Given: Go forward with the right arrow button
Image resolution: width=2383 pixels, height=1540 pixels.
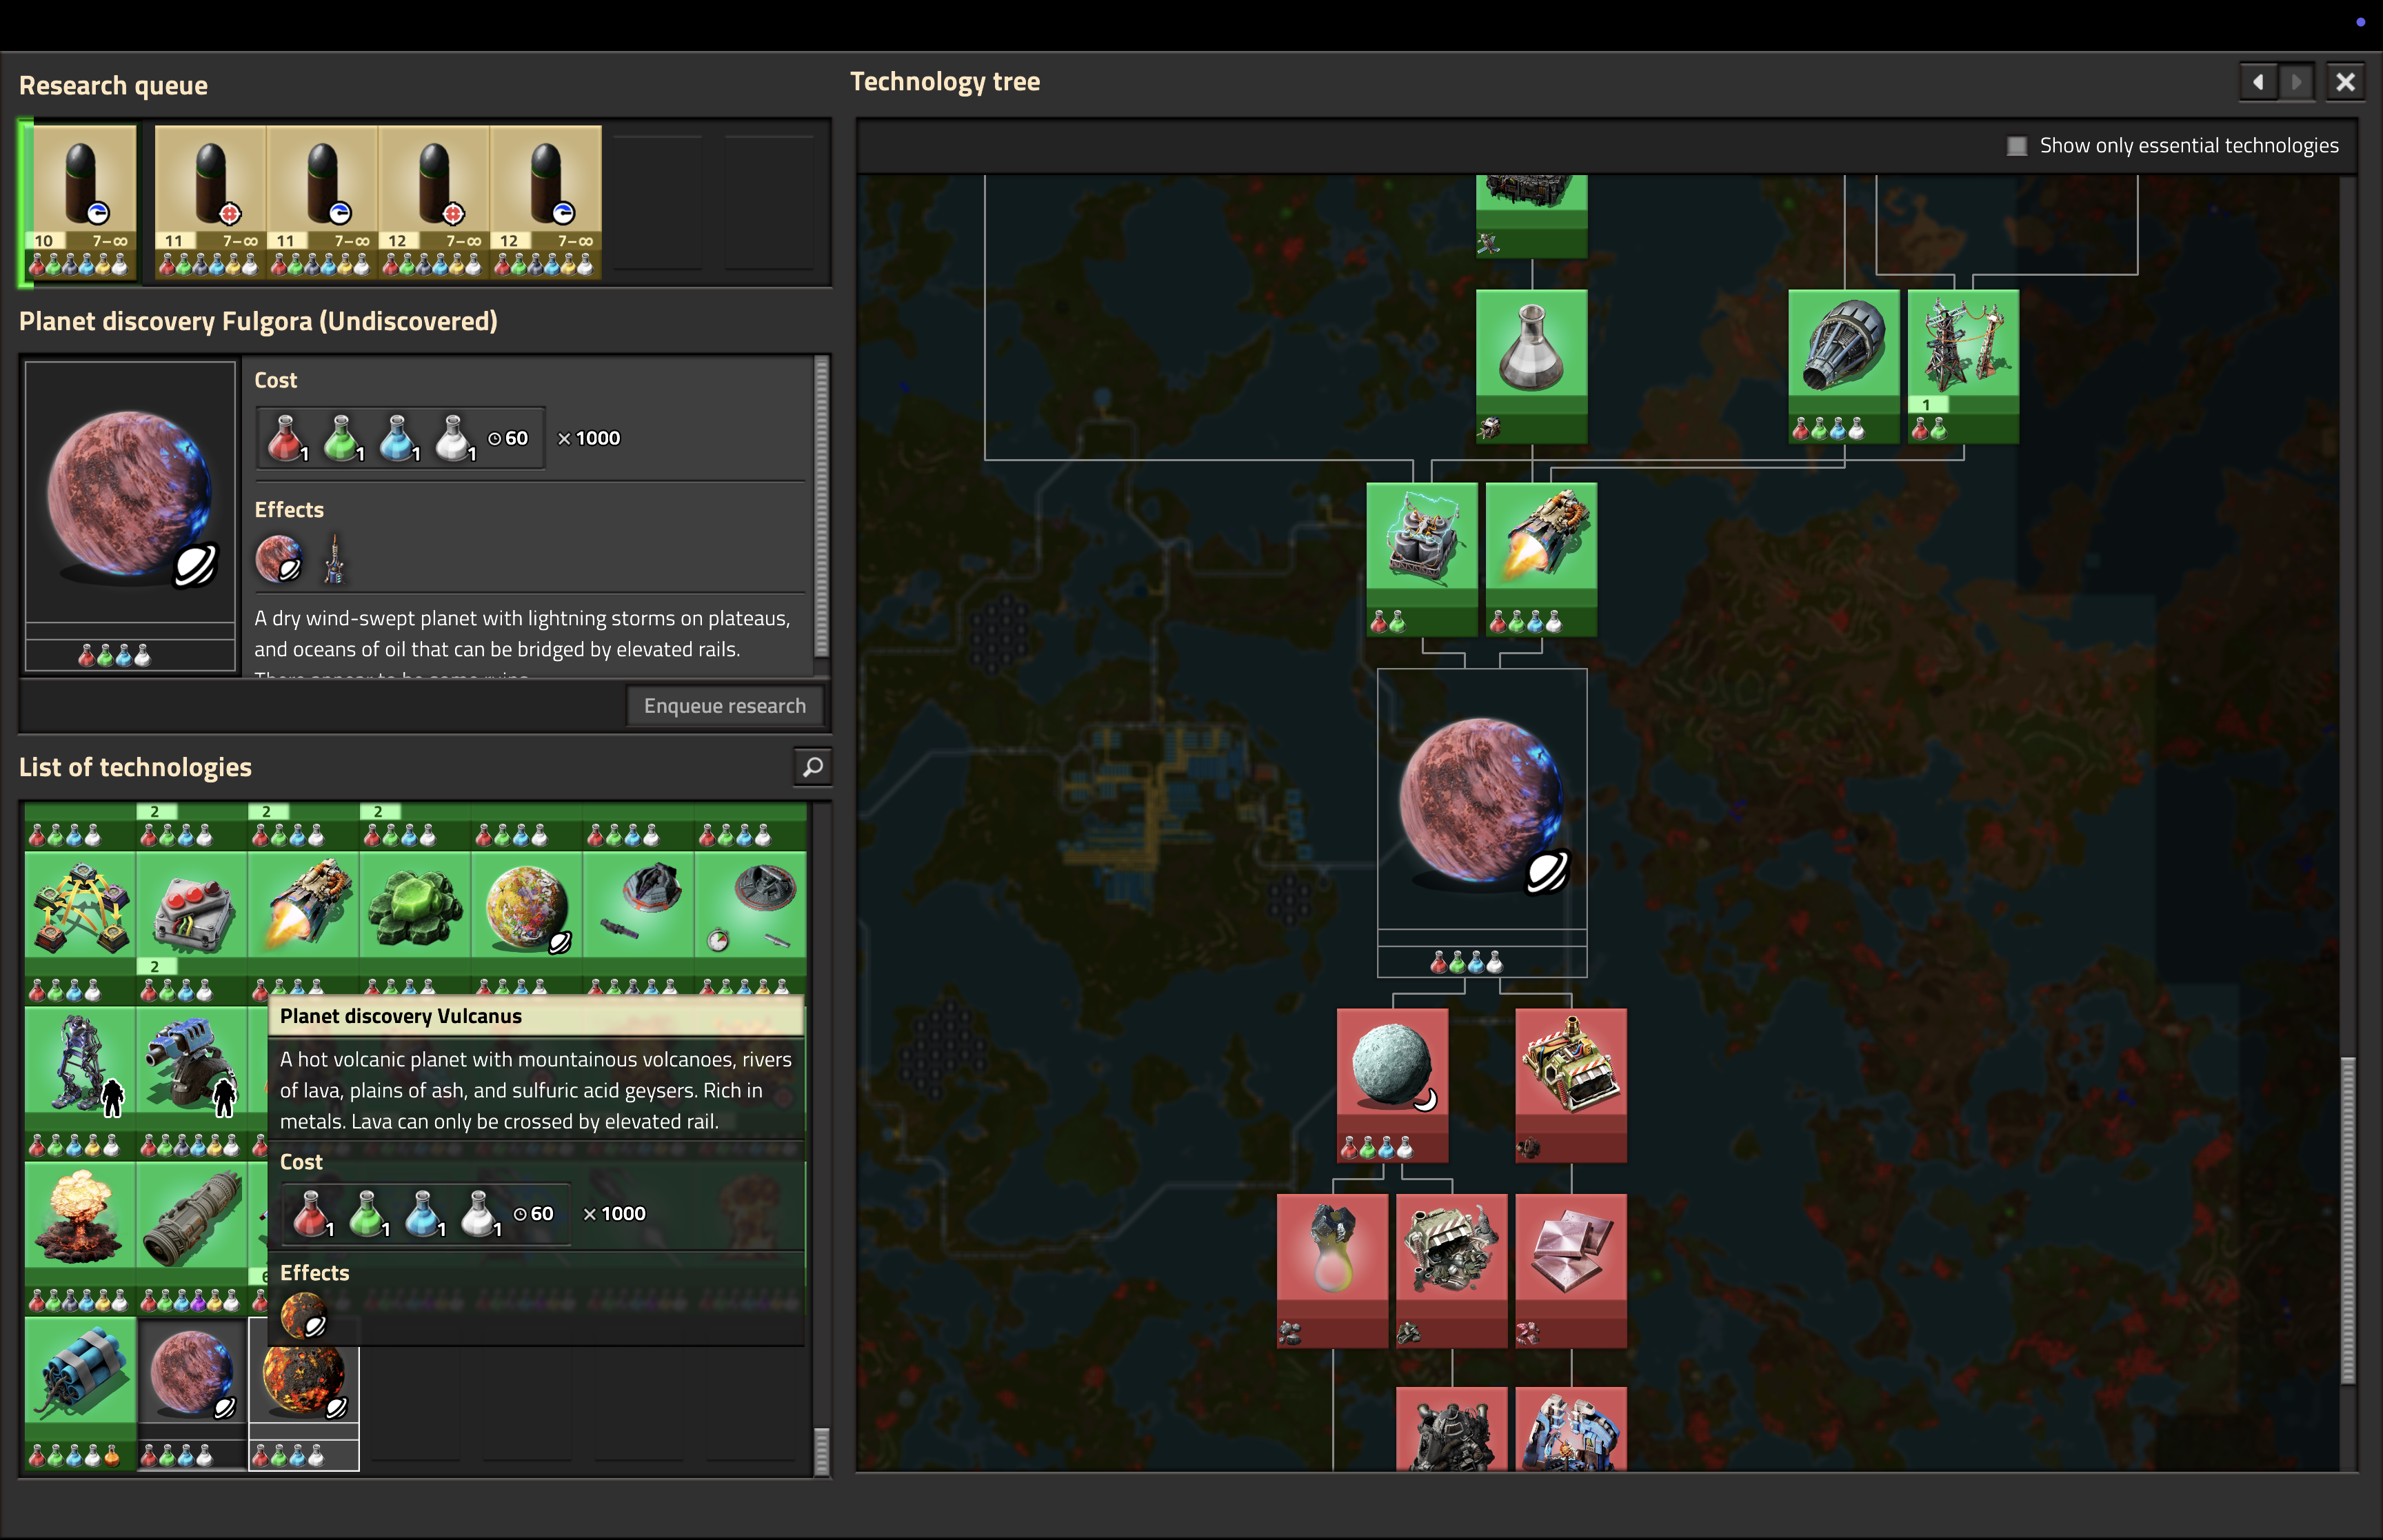Looking at the screenshot, I should pos(2296,82).
